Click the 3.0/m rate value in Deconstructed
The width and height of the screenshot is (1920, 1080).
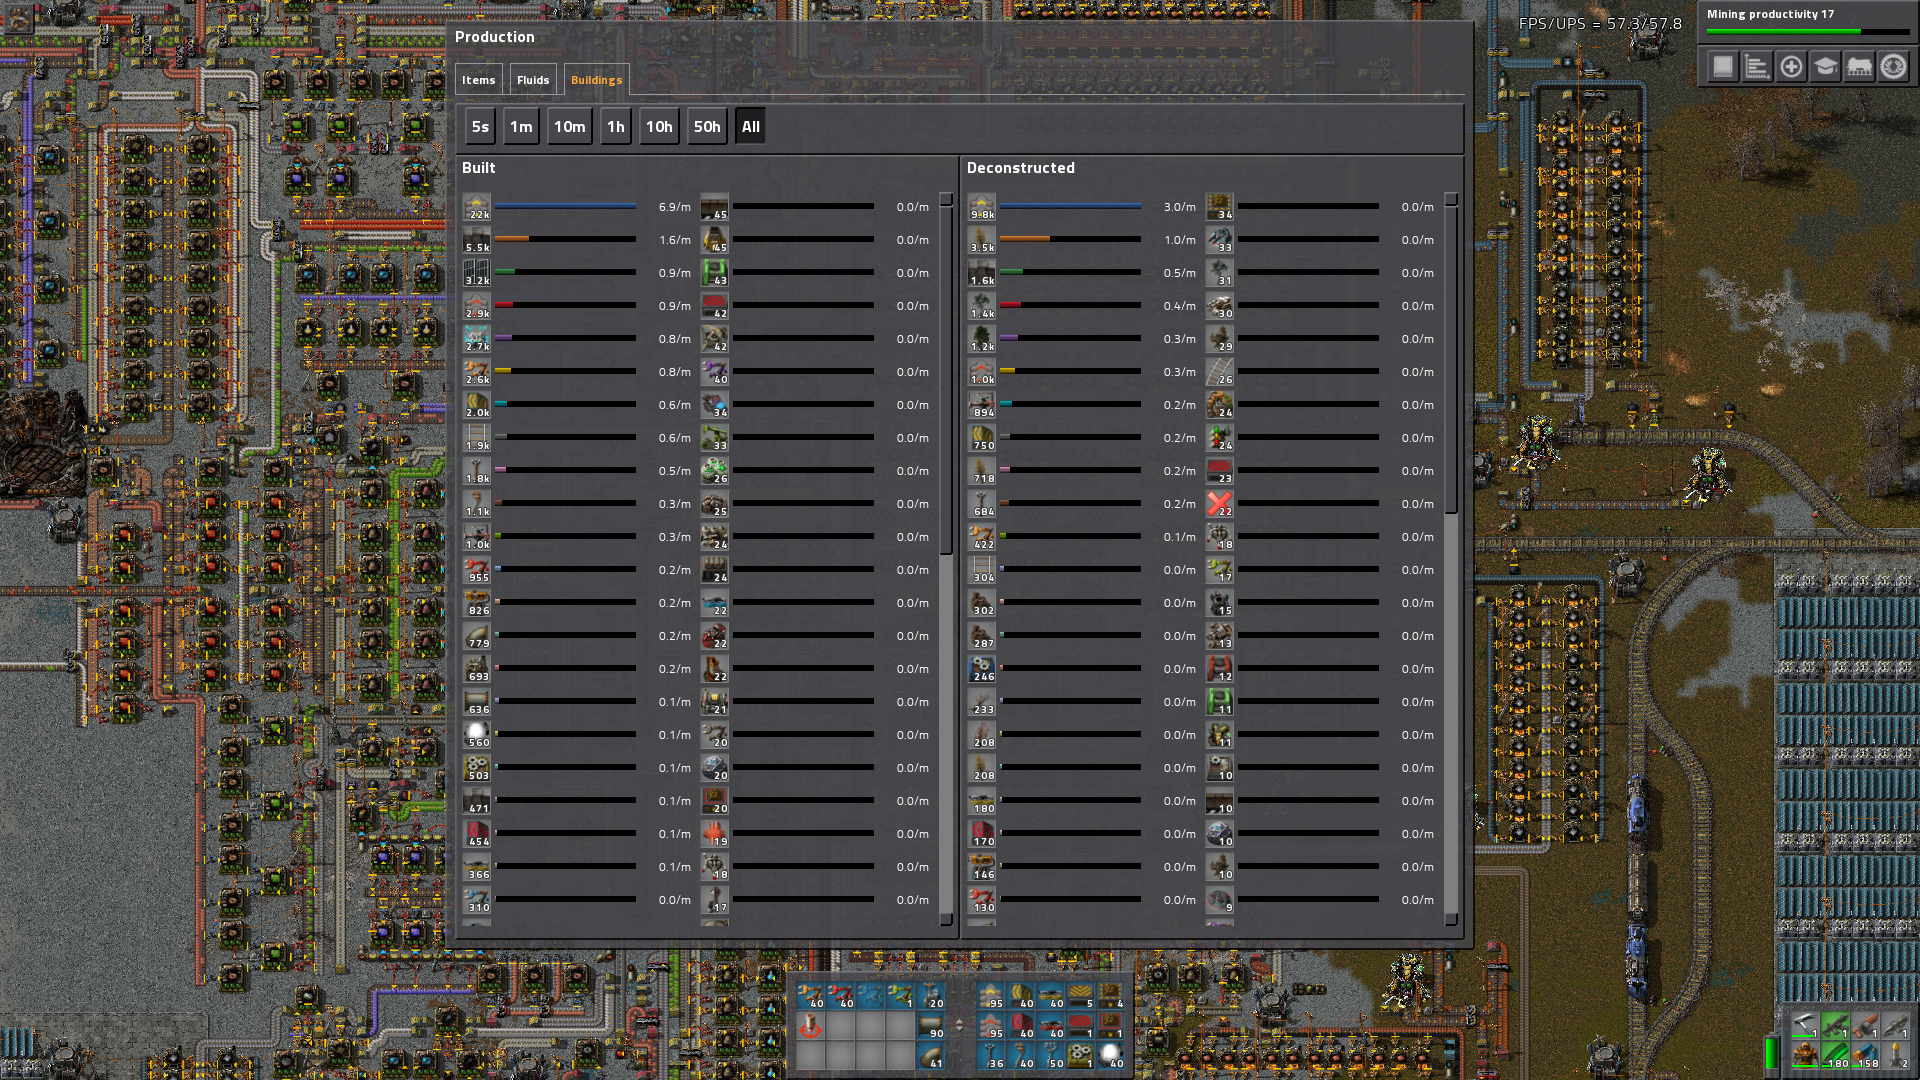point(1180,207)
